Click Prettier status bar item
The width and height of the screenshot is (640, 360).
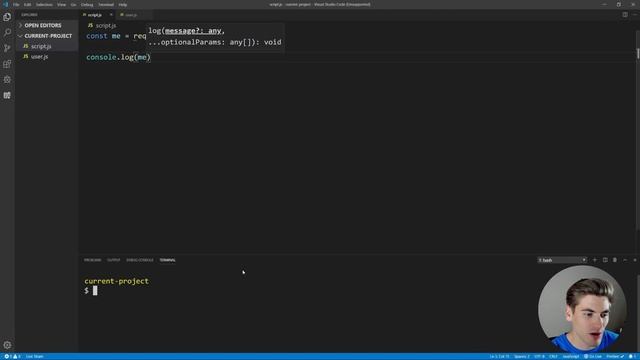pos(615,356)
